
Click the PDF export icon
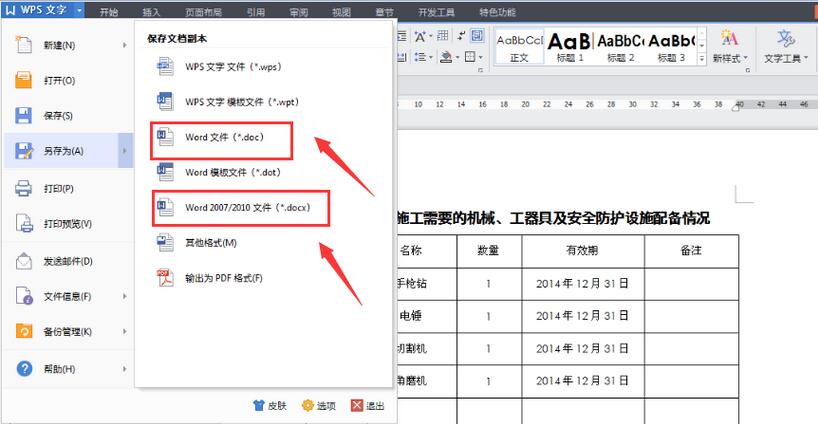pos(165,278)
